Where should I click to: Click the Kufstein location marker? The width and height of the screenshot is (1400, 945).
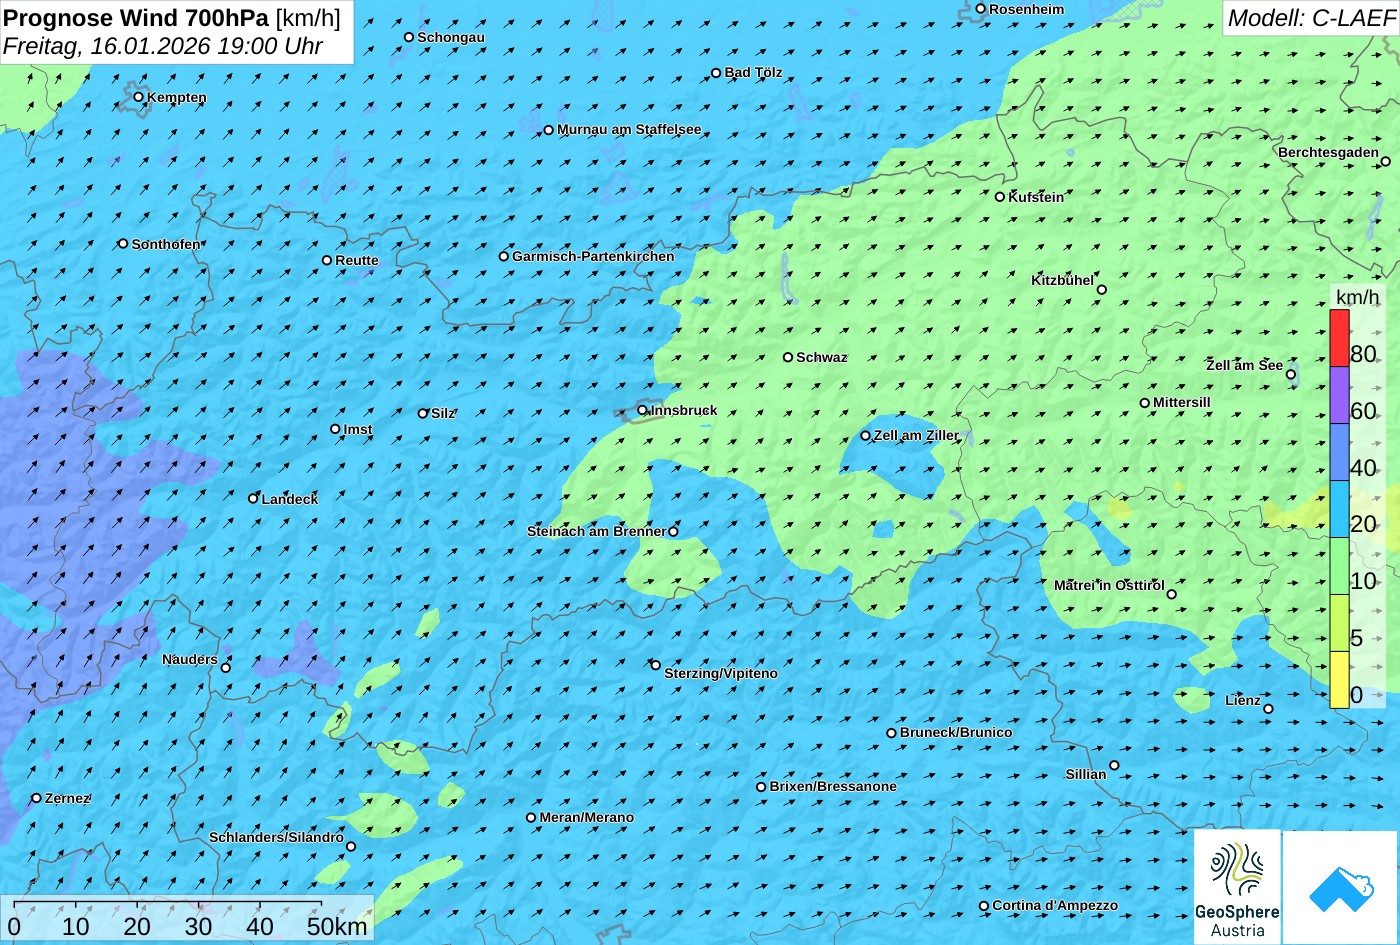tap(999, 197)
